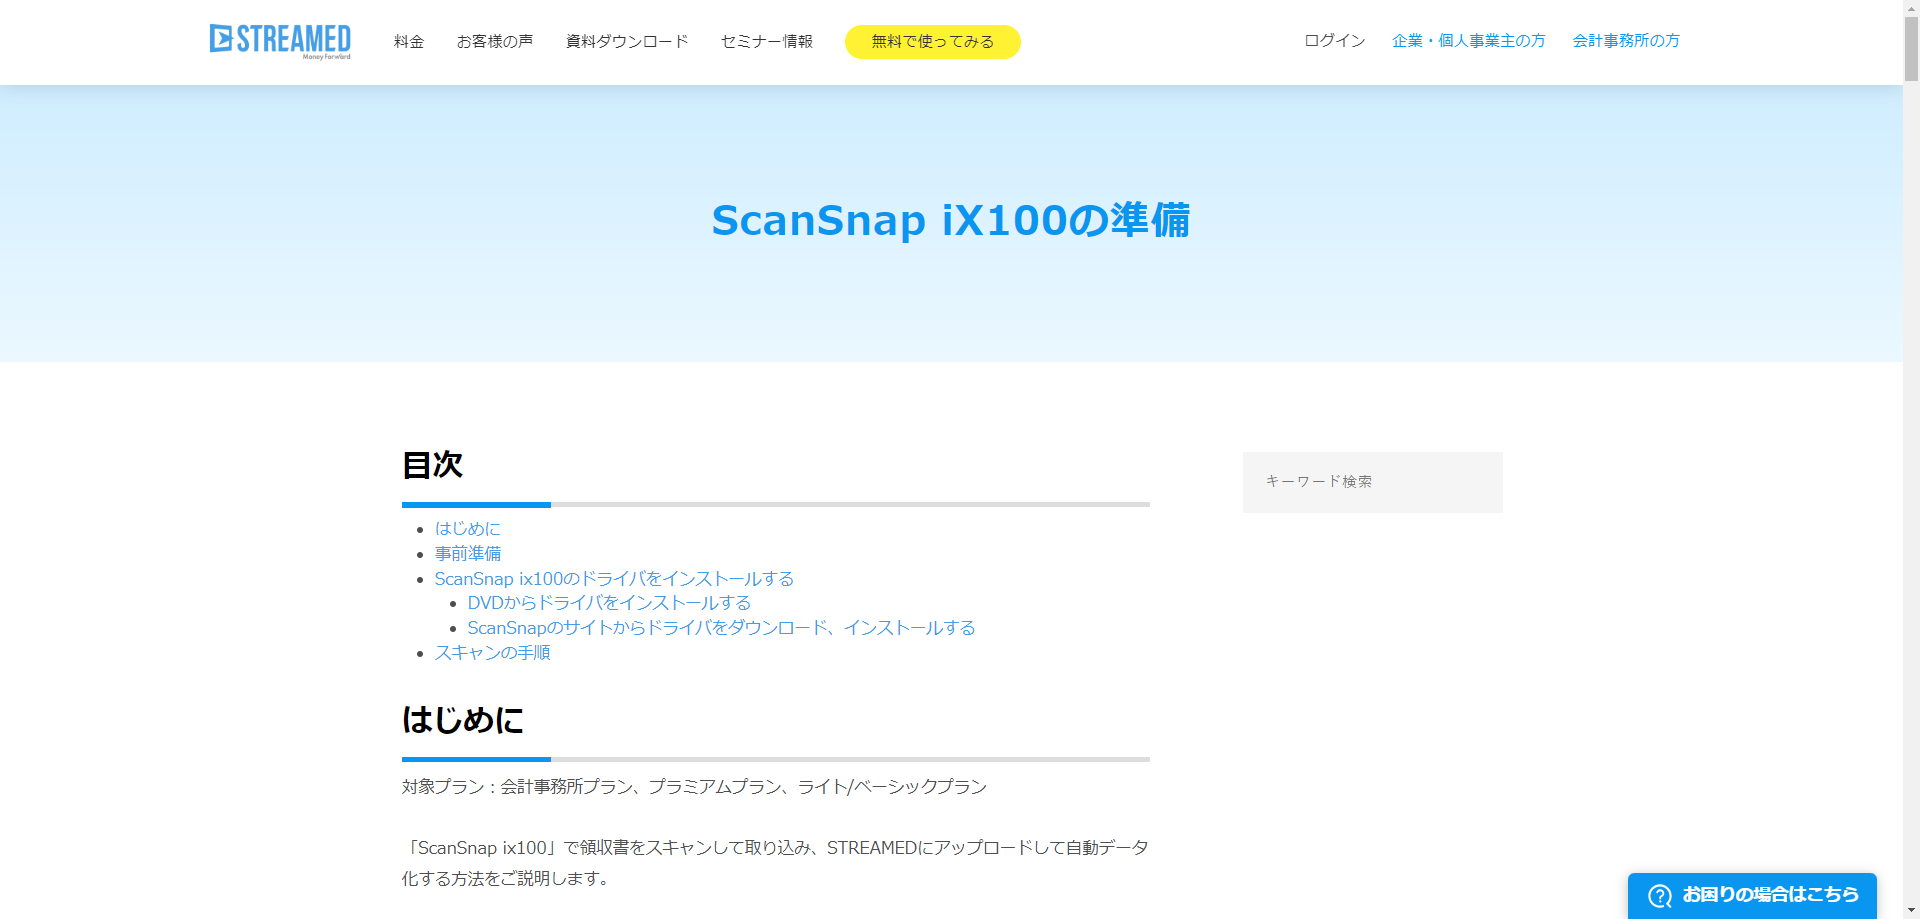1920x919 pixels.
Task: Click the question mark help icon
Action: click(x=1660, y=896)
